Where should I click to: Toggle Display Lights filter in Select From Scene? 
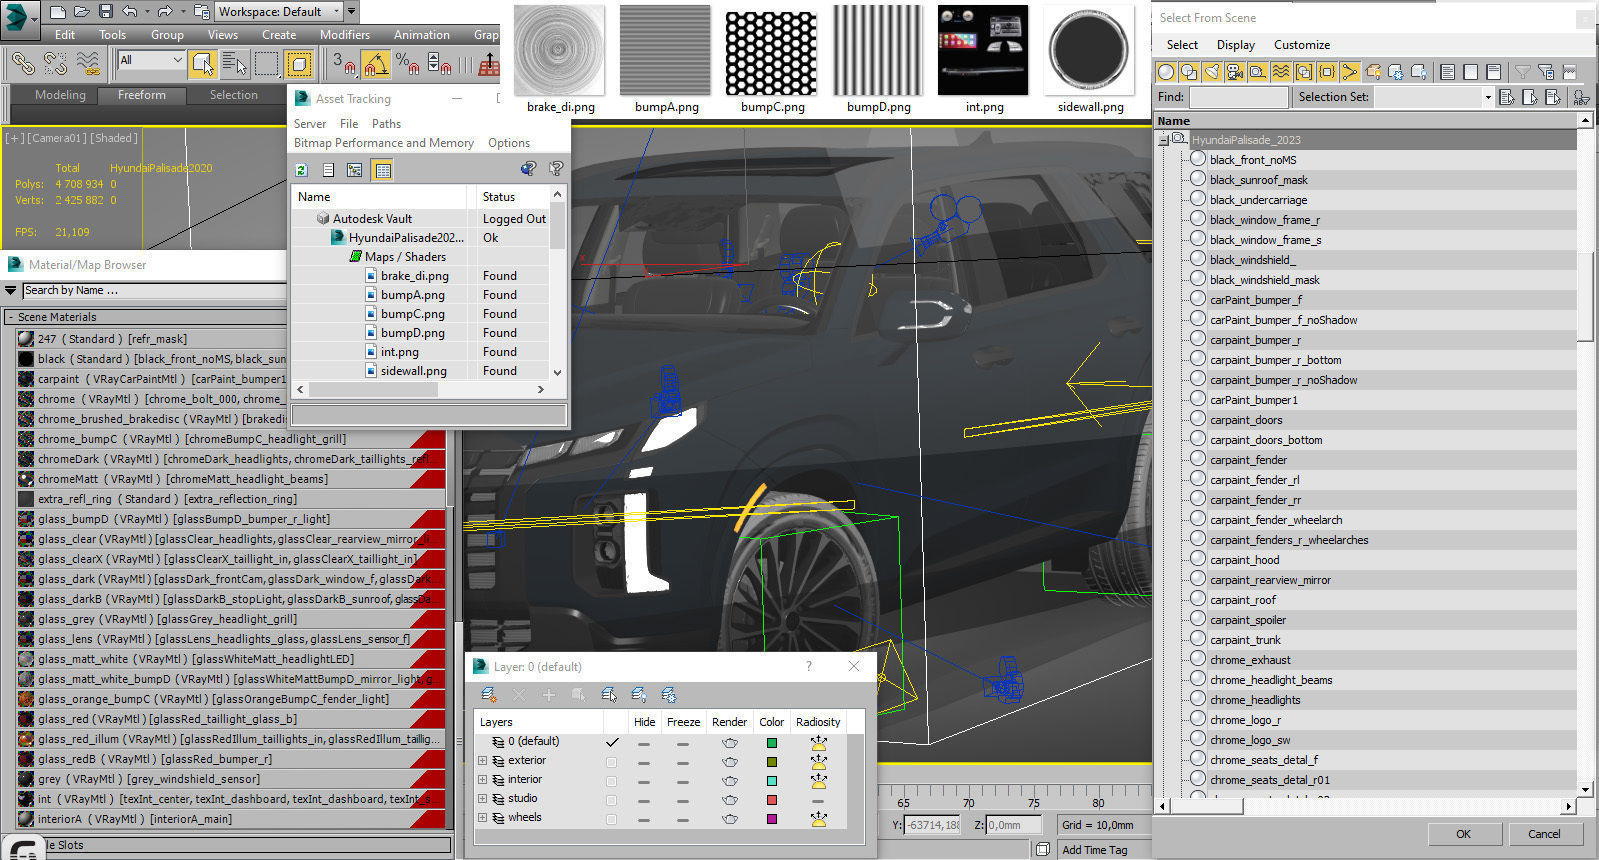(x=1212, y=72)
